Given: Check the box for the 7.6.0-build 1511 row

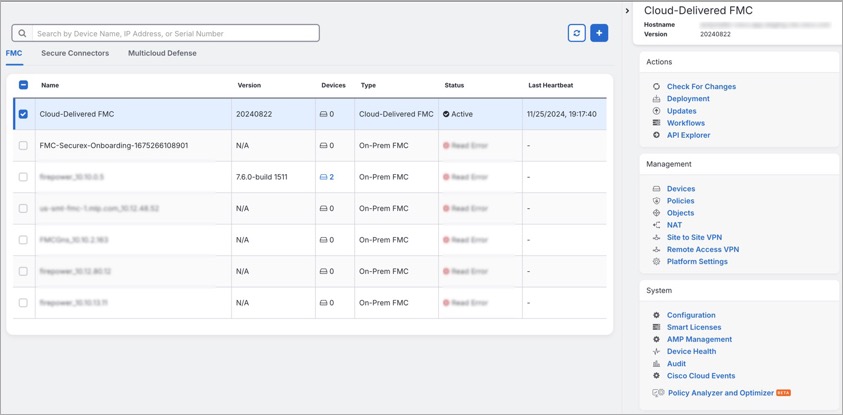Looking at the screenshot, I should 23,177.
